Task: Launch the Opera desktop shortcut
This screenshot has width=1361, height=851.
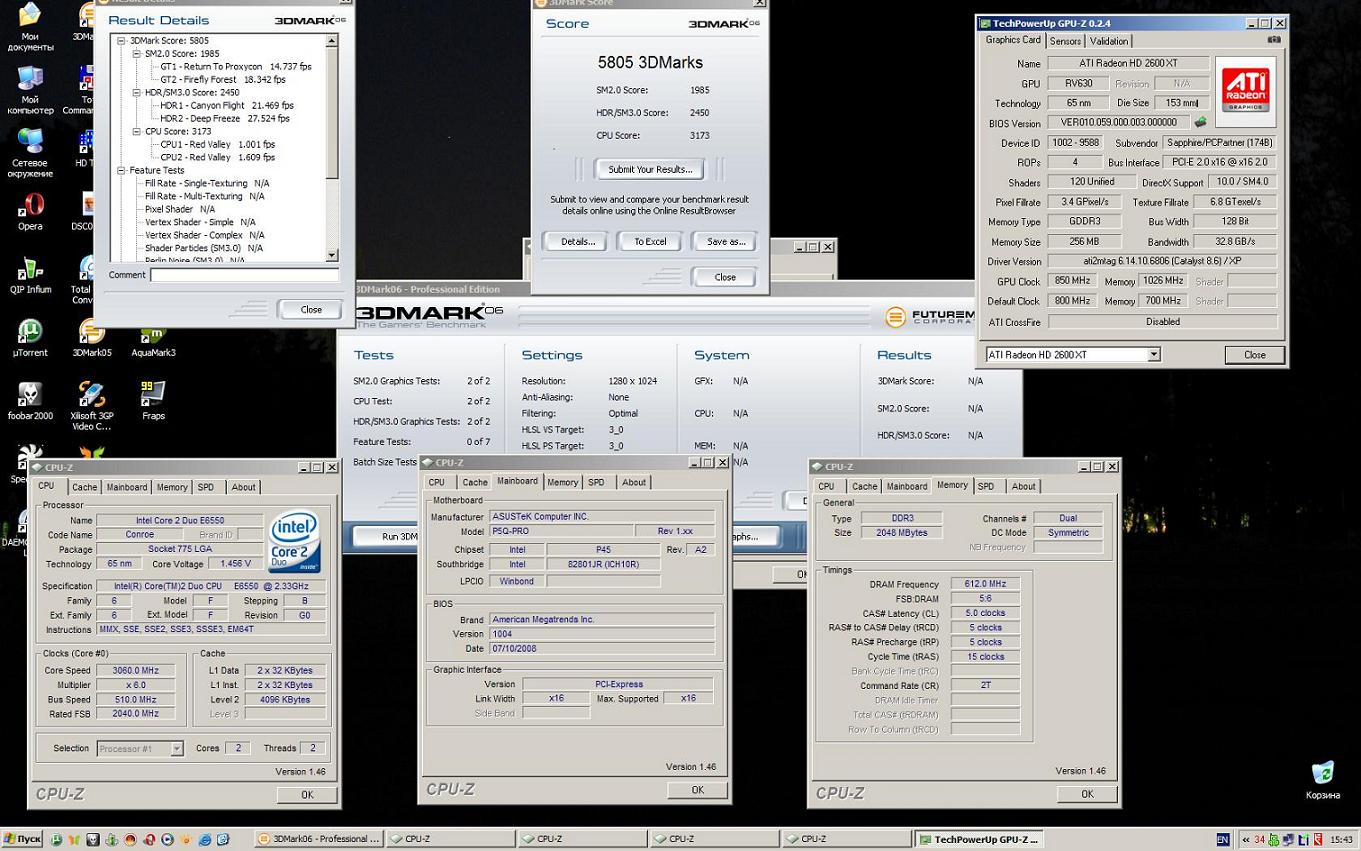Action: pos(30,212)
